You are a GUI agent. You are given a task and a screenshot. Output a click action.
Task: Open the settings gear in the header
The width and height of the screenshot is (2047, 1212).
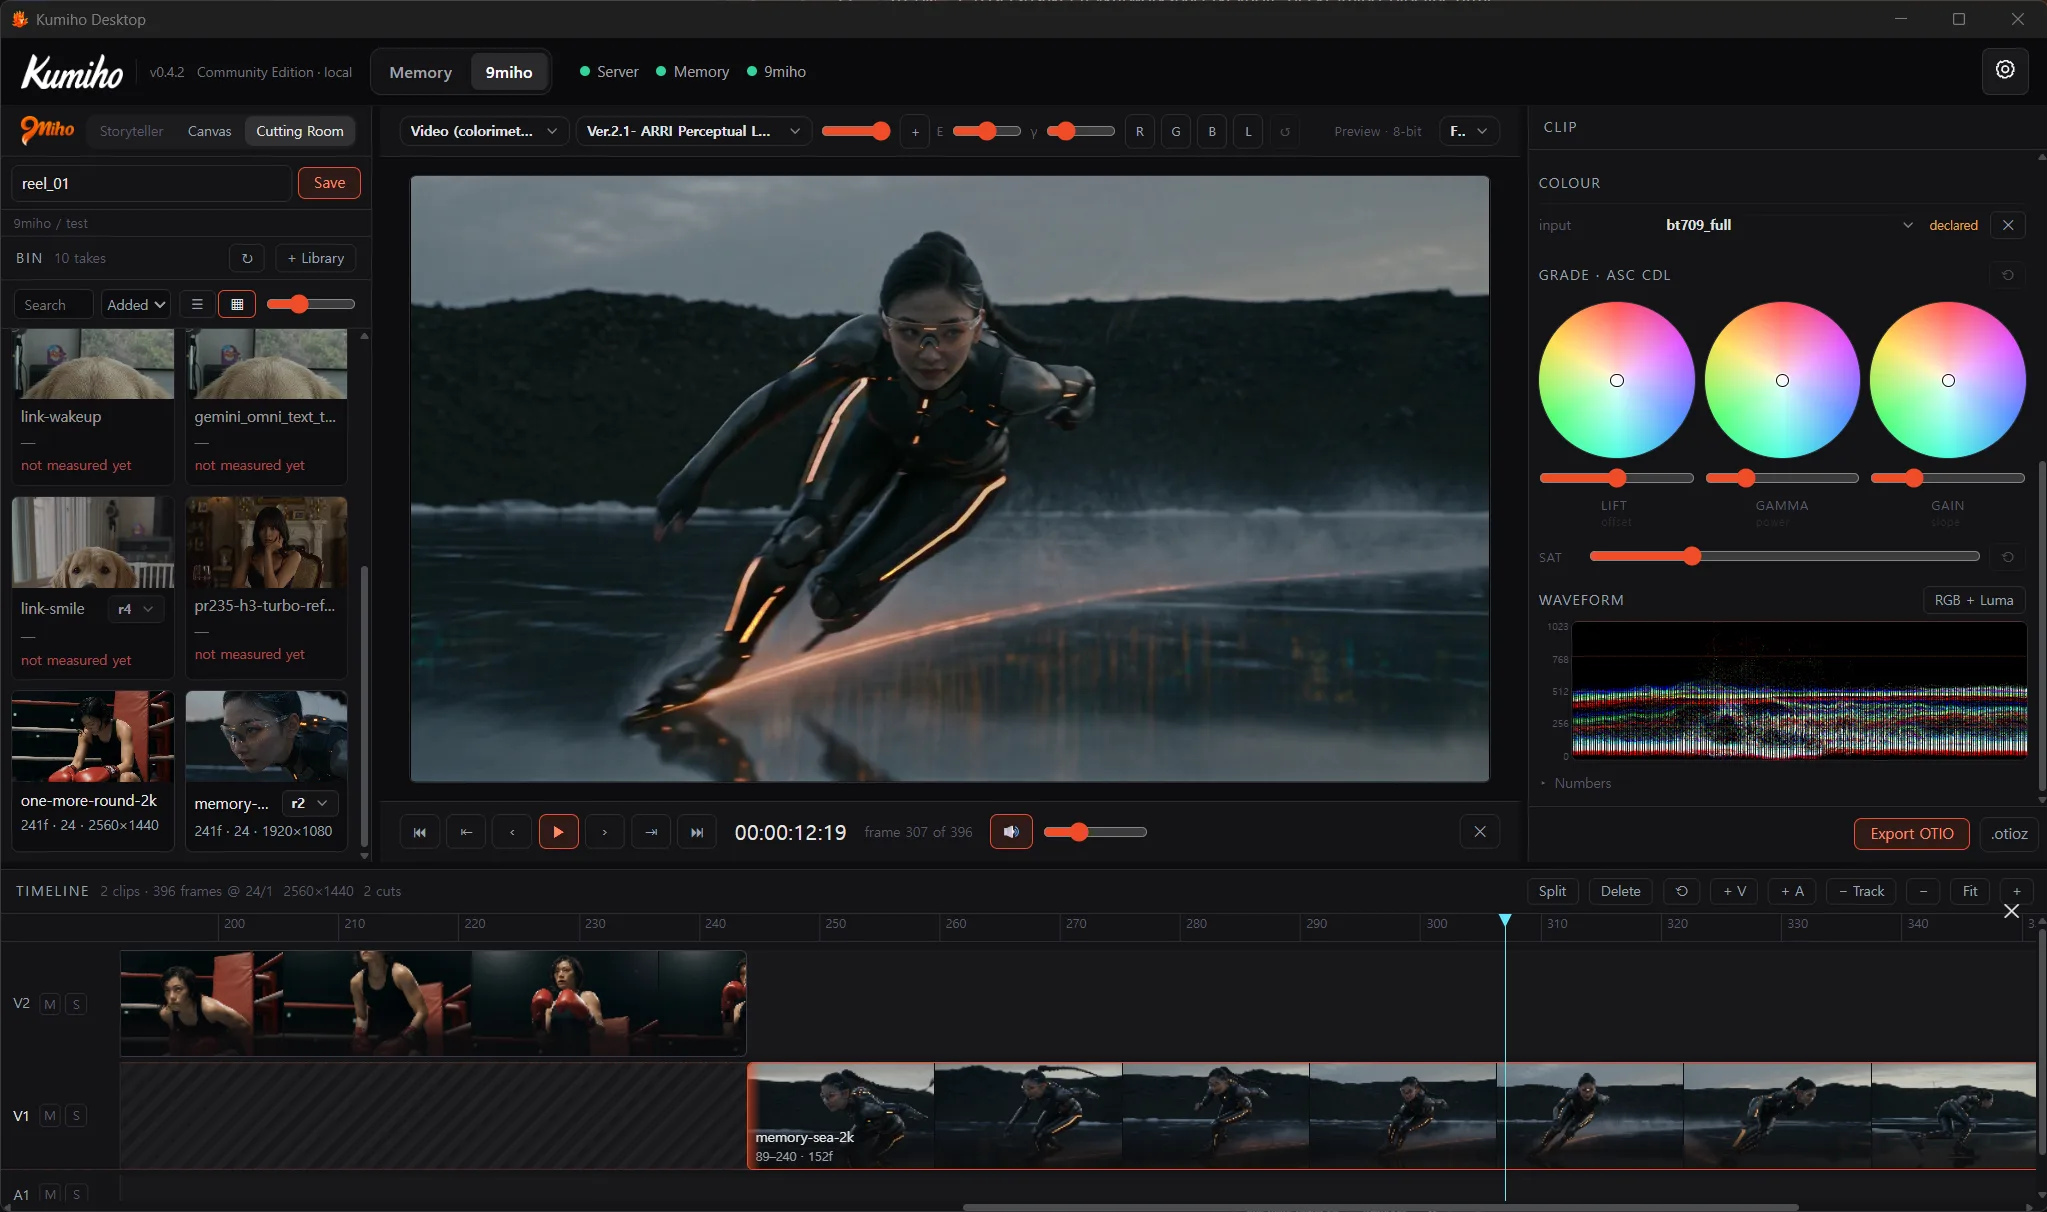click(2004, 71)
